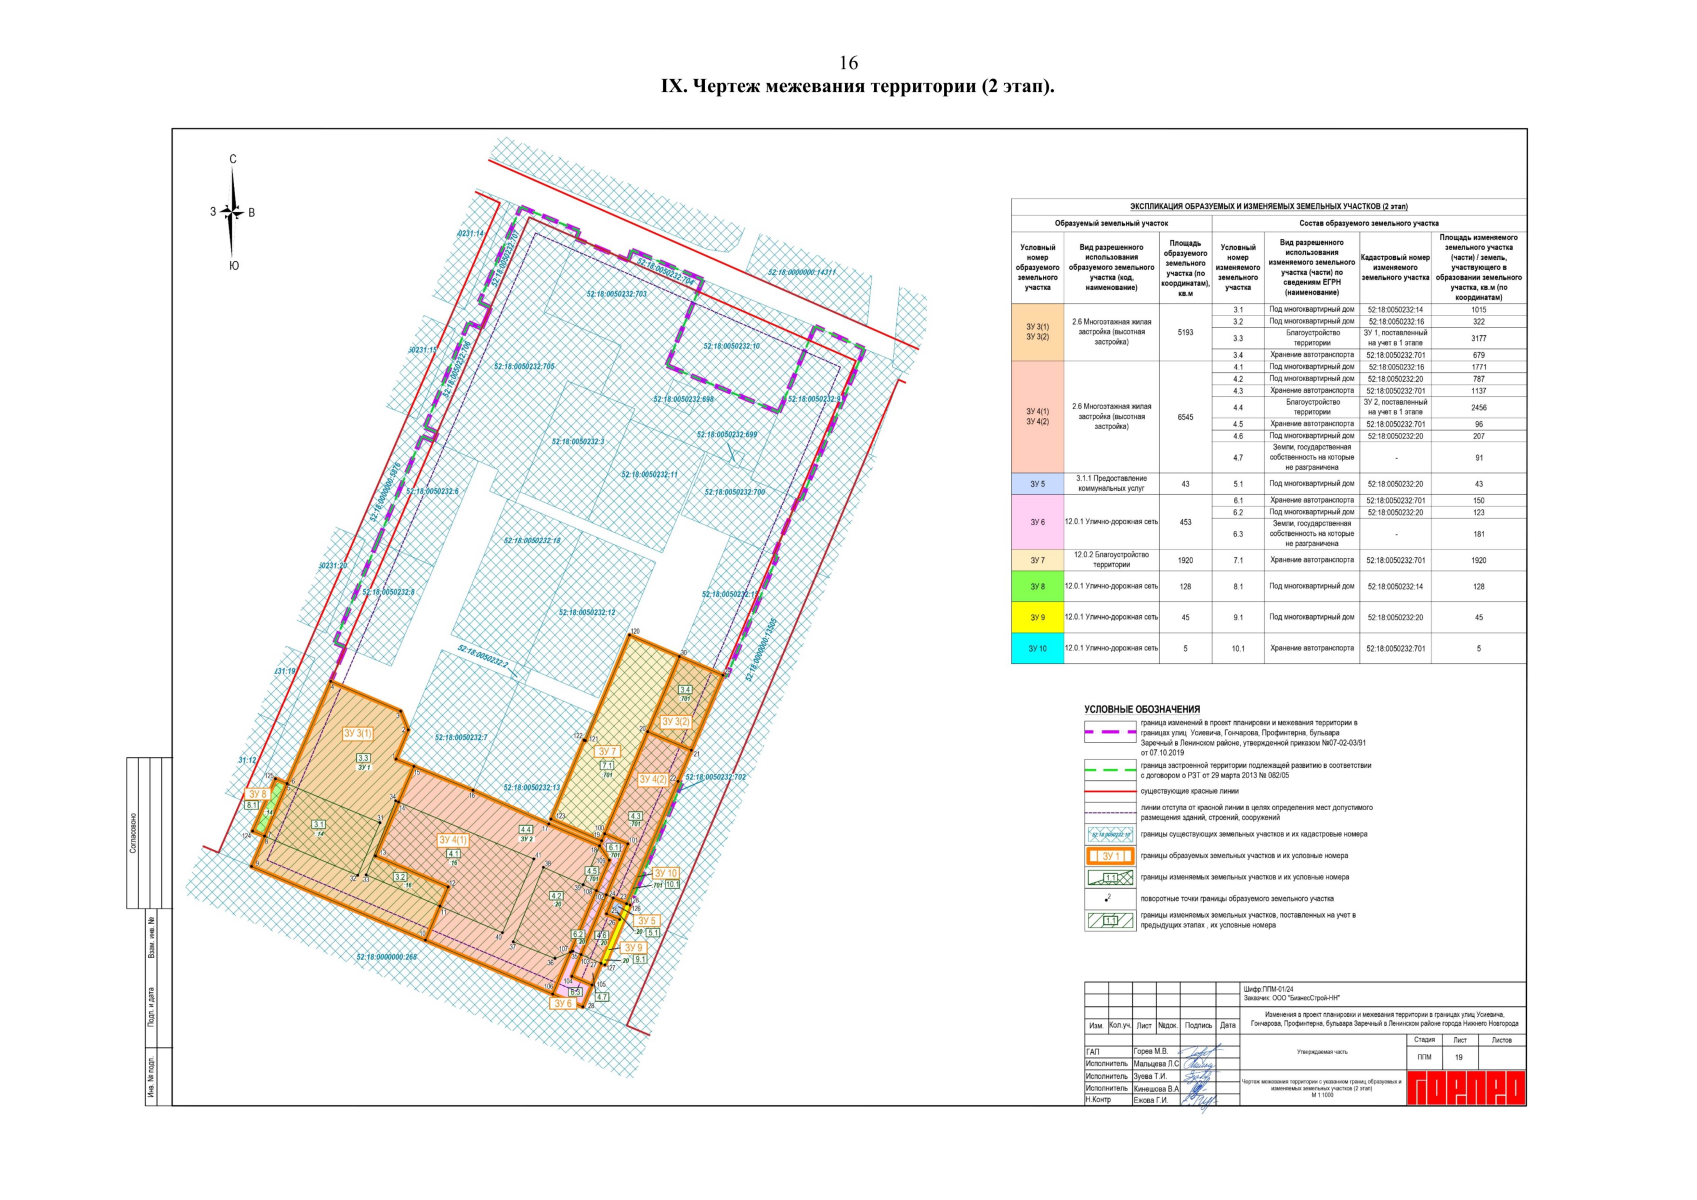This screenshot has width=1697, height=1200.
Task: Click the green dashed line legend symbol
Action: click(1110, 770)
